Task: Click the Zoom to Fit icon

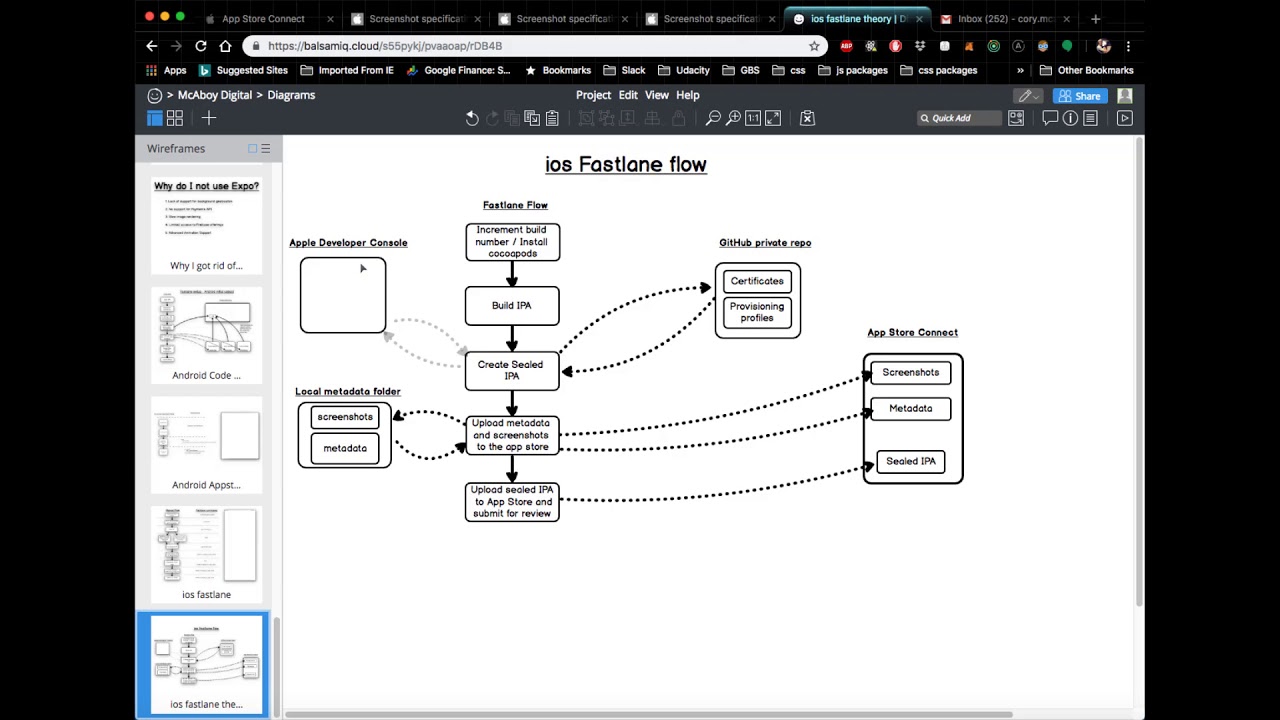Action: click(x=772, y=118)
